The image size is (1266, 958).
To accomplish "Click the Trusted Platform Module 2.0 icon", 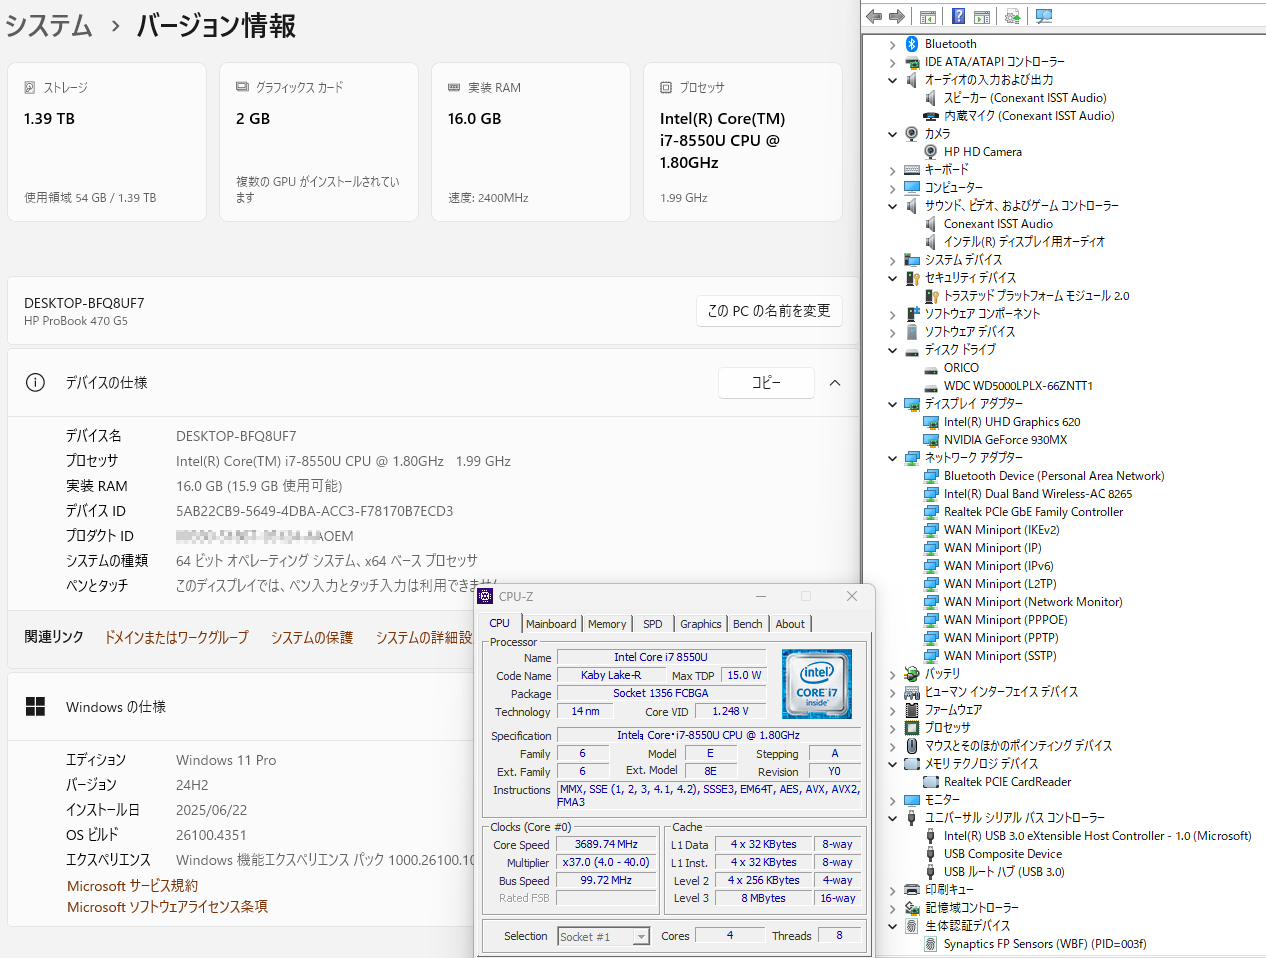I will click(x=931, y=296).
